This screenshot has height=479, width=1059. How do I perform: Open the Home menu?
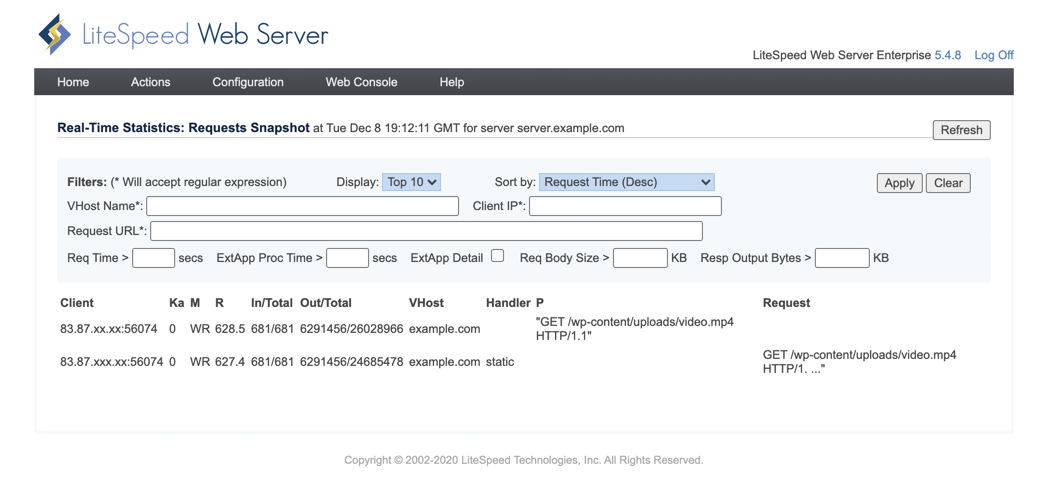coord(73,82)
